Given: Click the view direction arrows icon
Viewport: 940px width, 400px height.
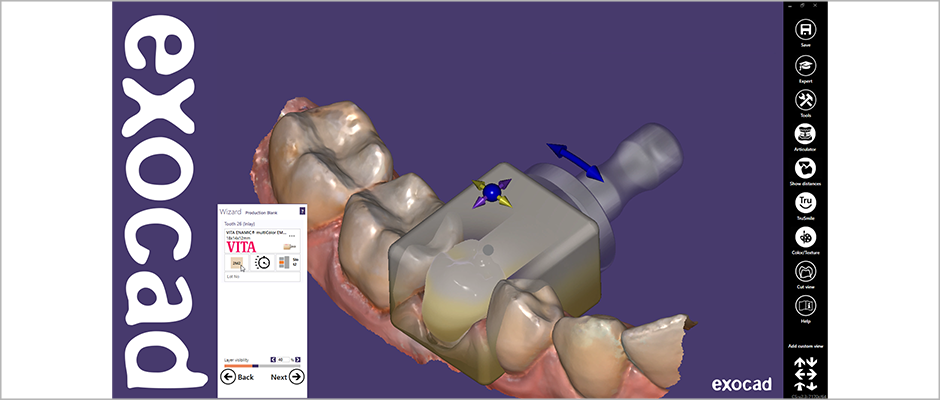Looking at the screenshot, I should (x=806, y=374).
